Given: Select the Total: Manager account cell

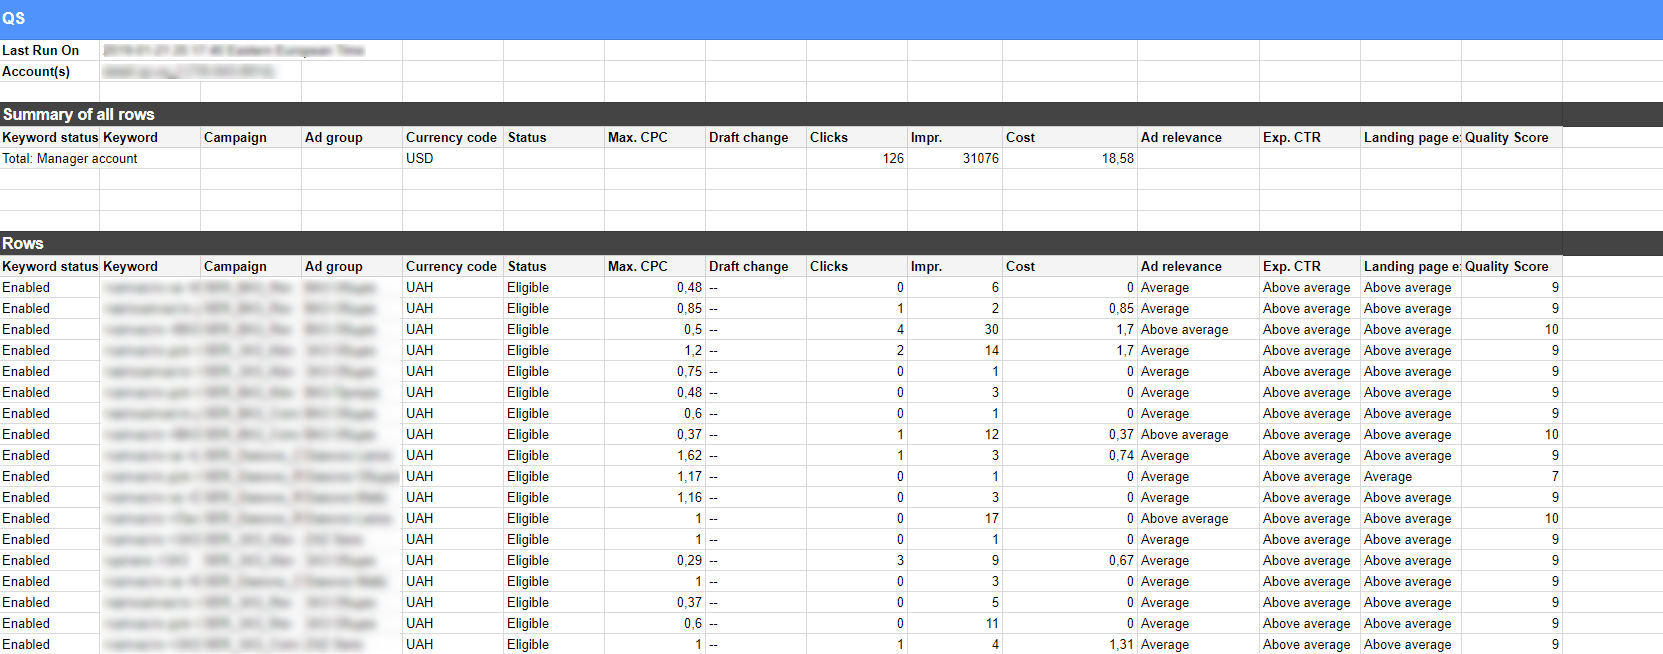Looking at the screenshot, I should [70, 158].
